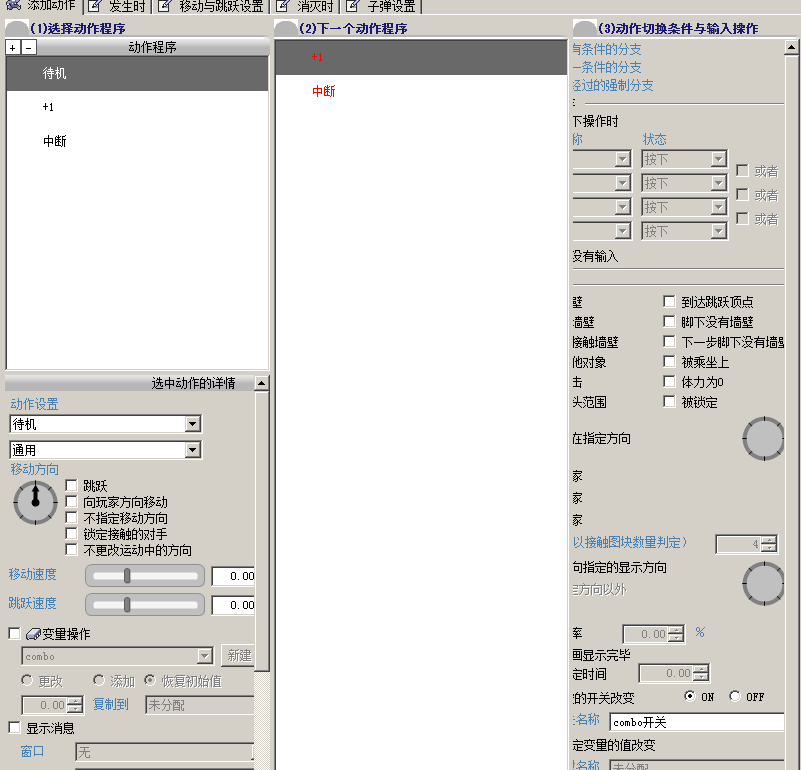Viewport: 801px width, 770px height.
Task: Select the 恢复初始值 radio button
Action: (150, 680)
